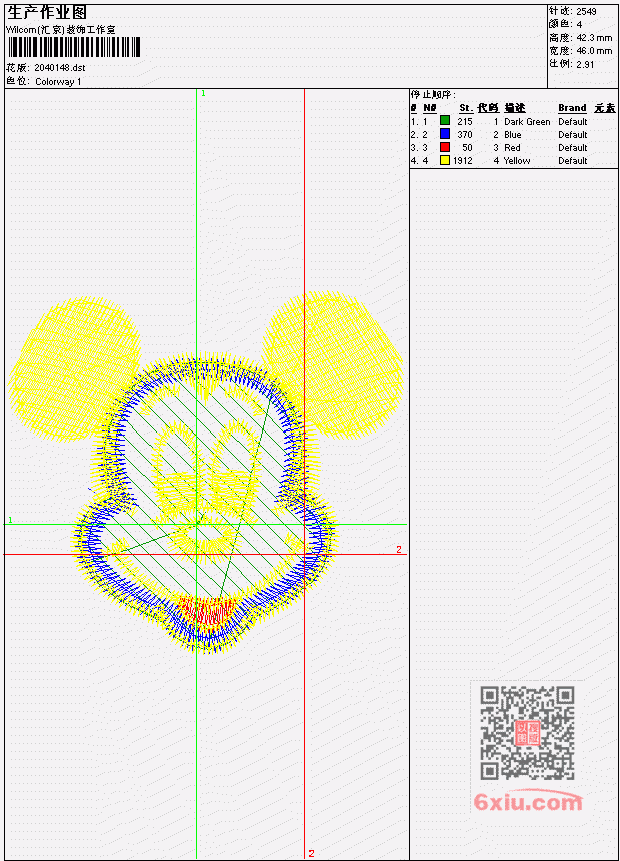This screenshot has width=620, height=861.
Task: Click the '停止顺序:' stop sequence heading
Action: [433, 95]
